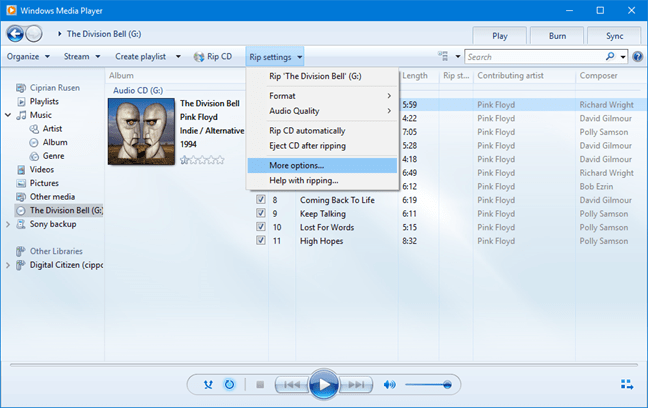Select Help with ripping...

click(x=322, y=181)
